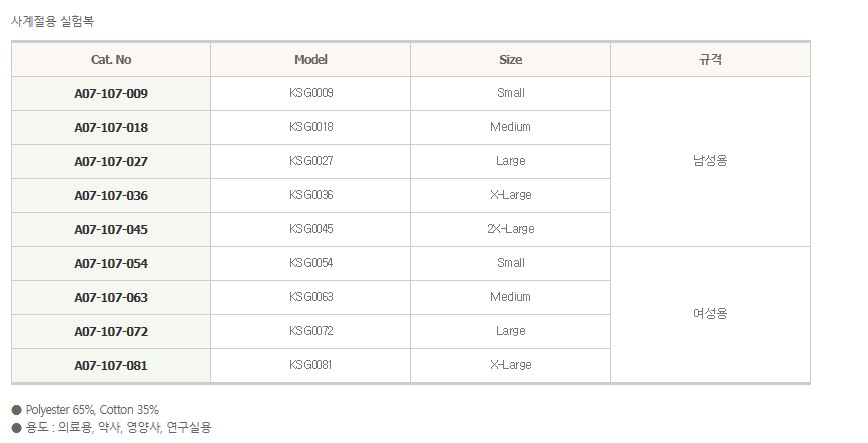Click catalog number A07-107-063
The height and width of the screenshot is (443, 868).
[x=111, y=298]
